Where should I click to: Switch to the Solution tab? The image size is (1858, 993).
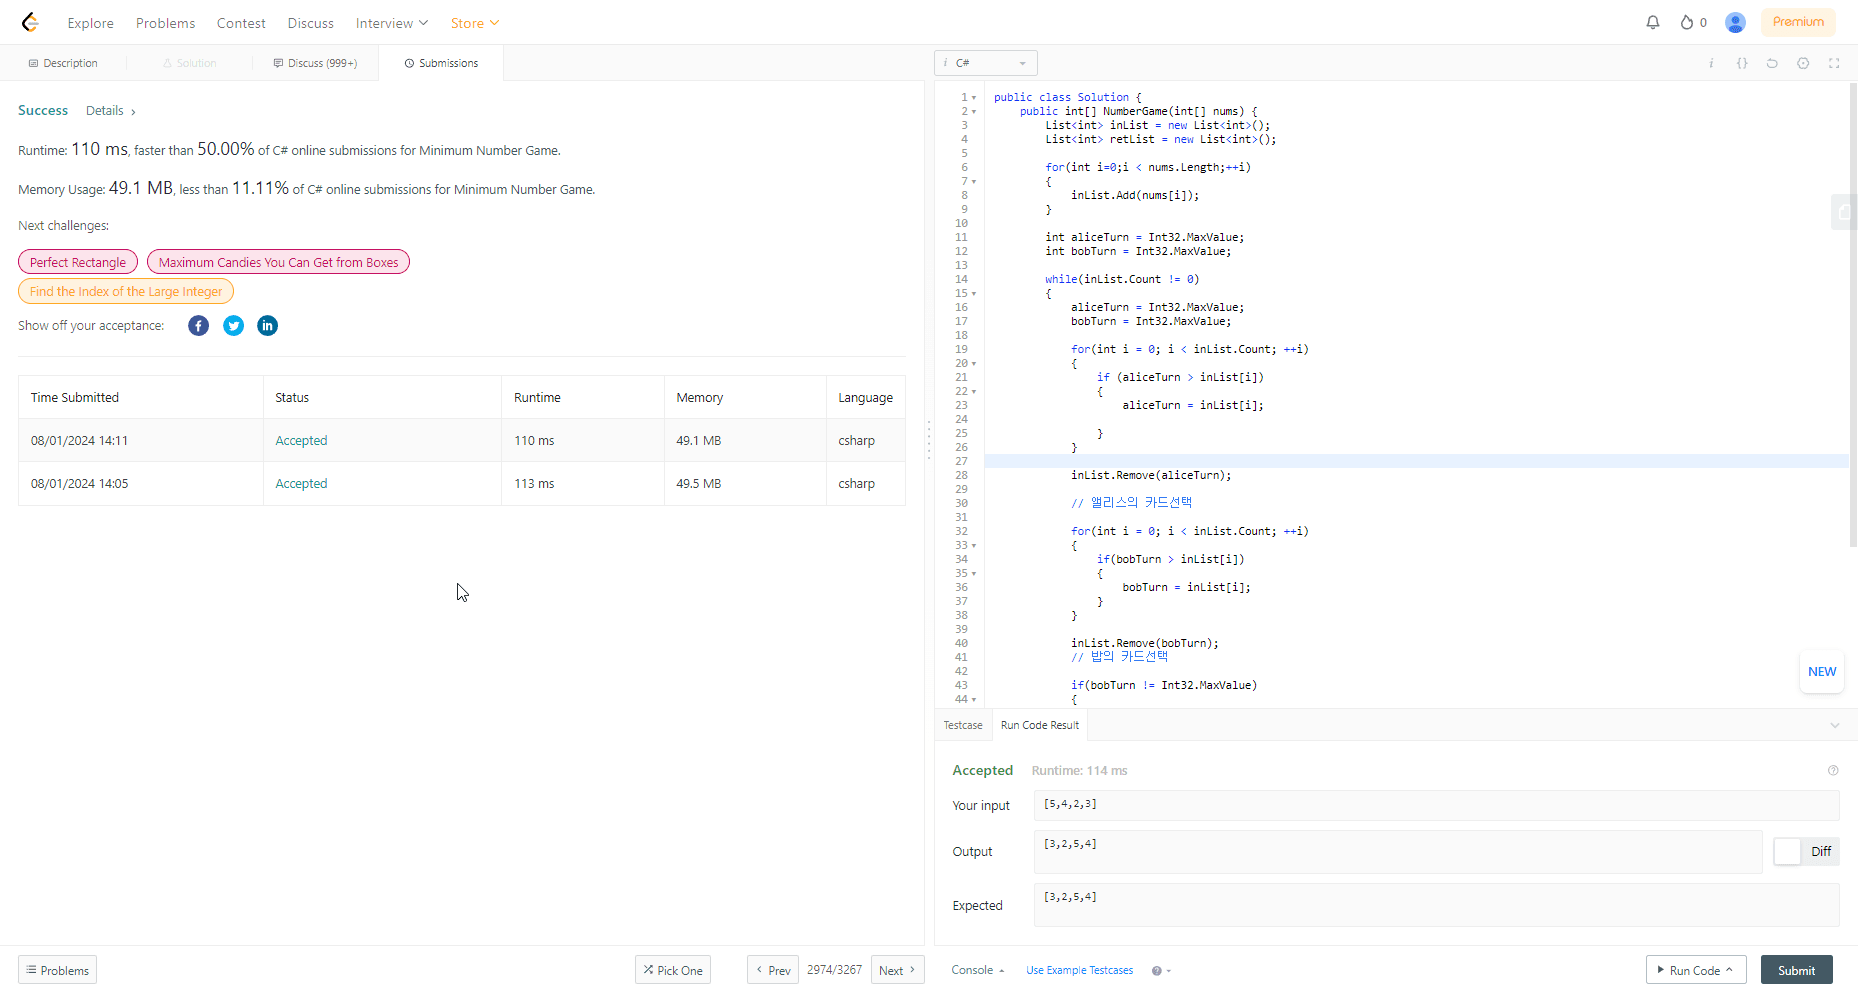coord(189,63)
